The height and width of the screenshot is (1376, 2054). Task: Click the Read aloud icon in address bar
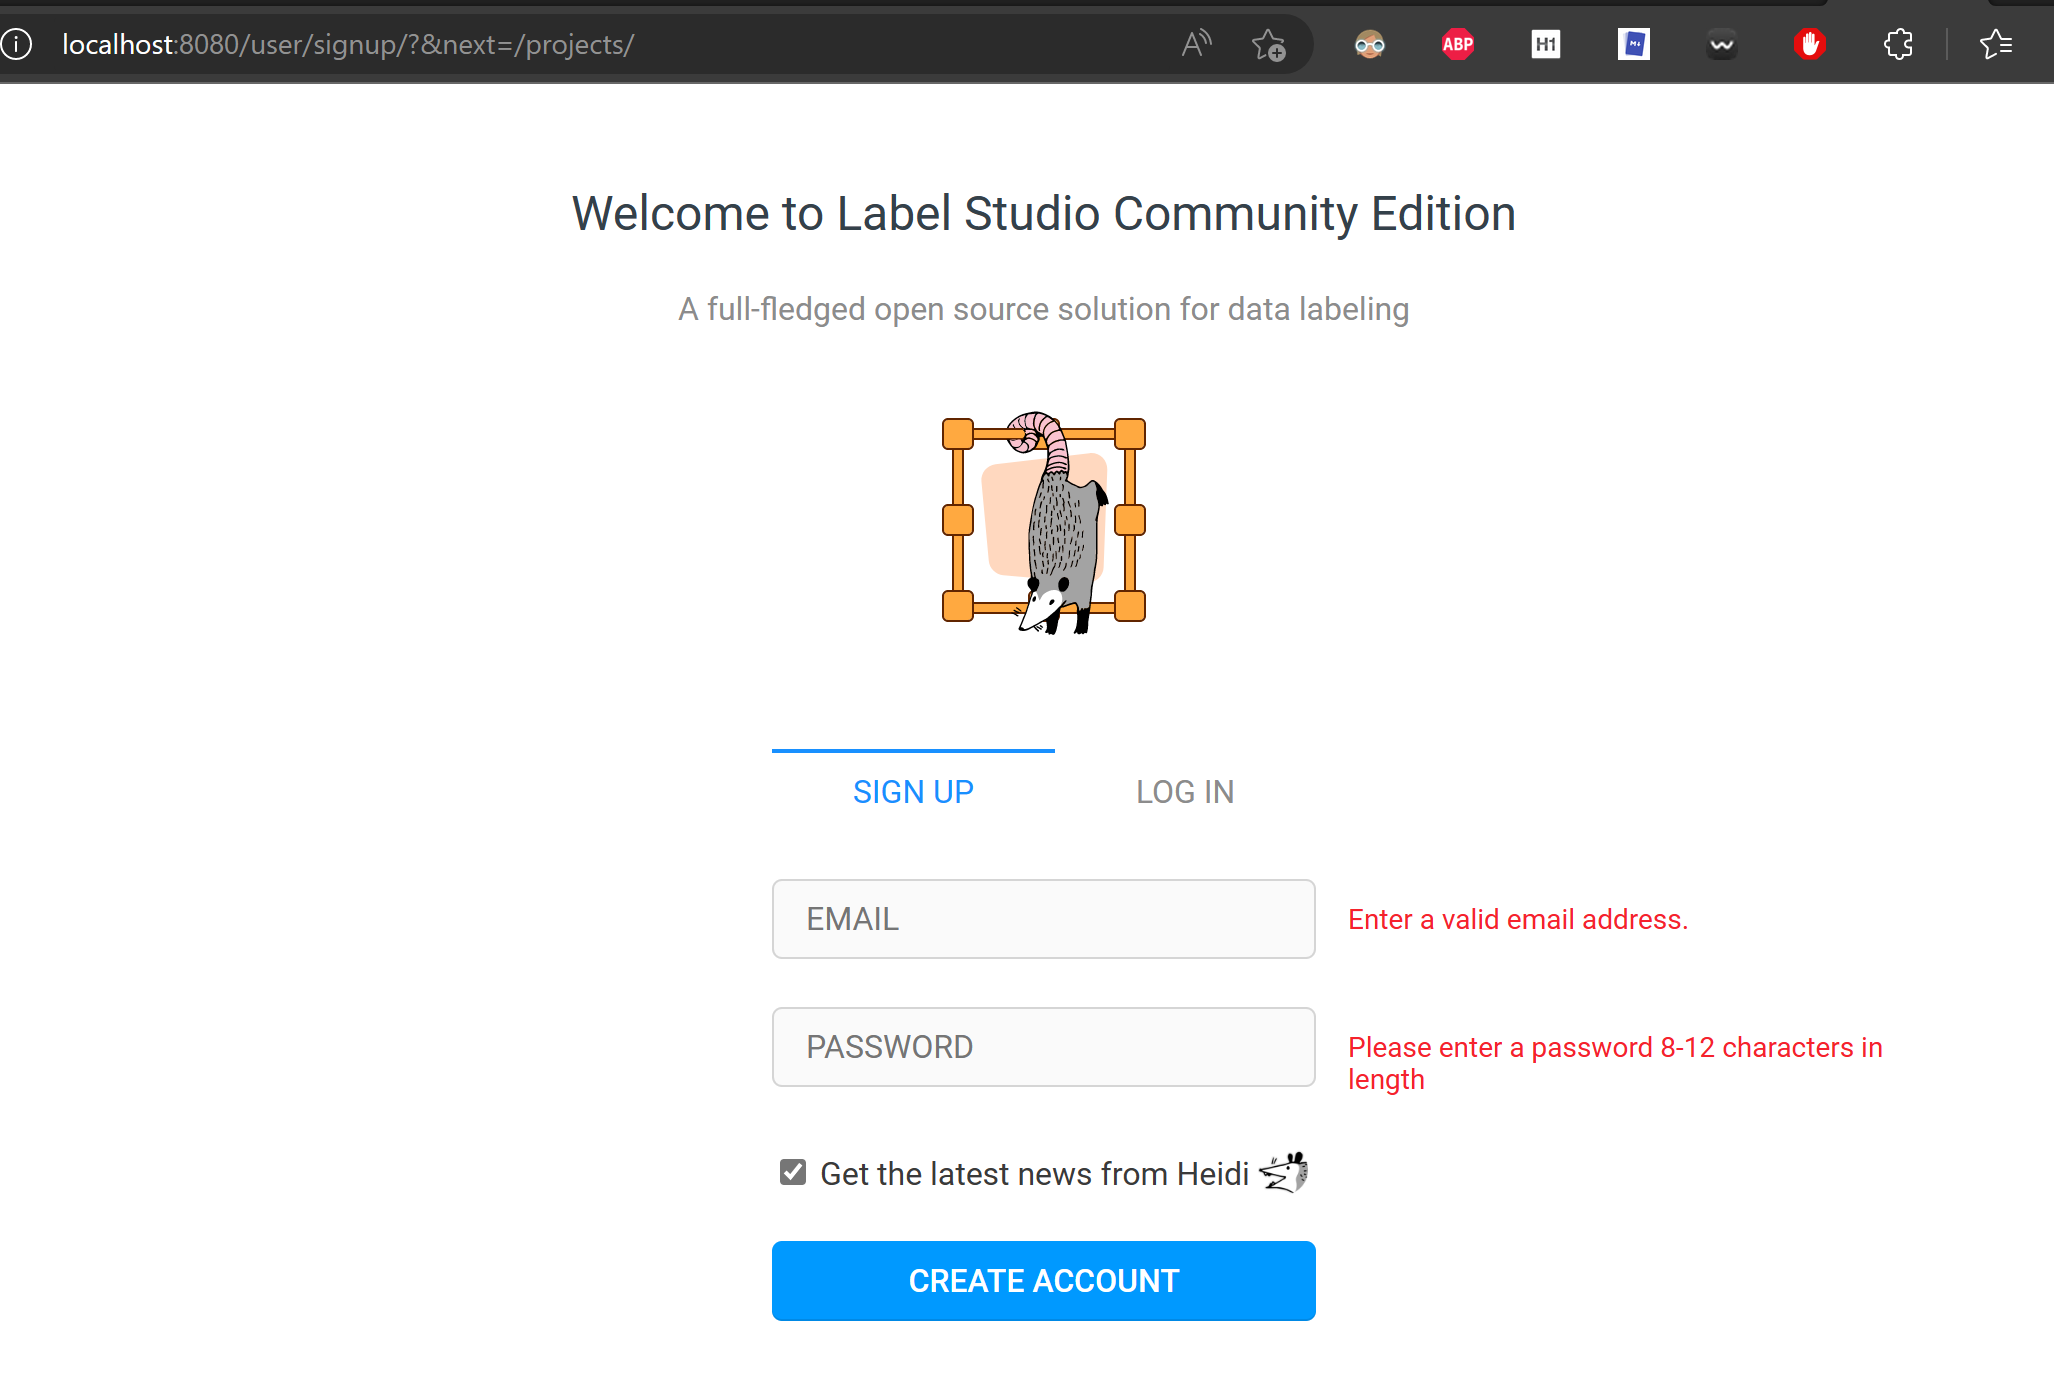(1196, 44)
